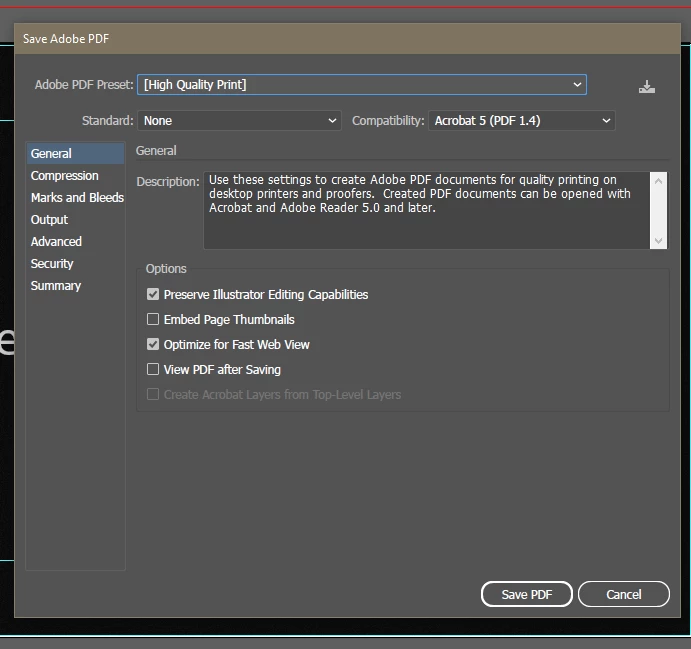691x649 pixels.
Task: Switch to the Security section
Action: pyautogui.click(x=75, y=263)
